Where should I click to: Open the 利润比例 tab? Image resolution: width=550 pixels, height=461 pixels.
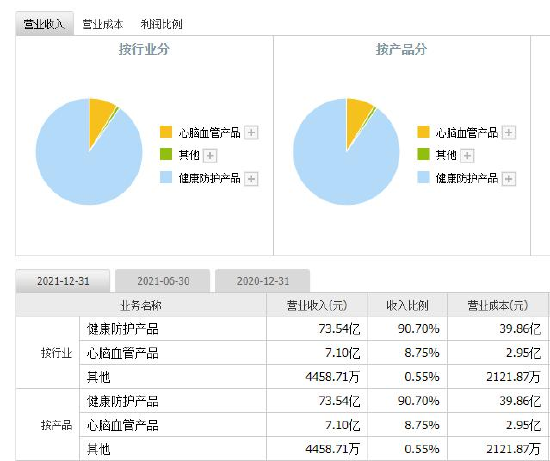(x=161, y=24)
